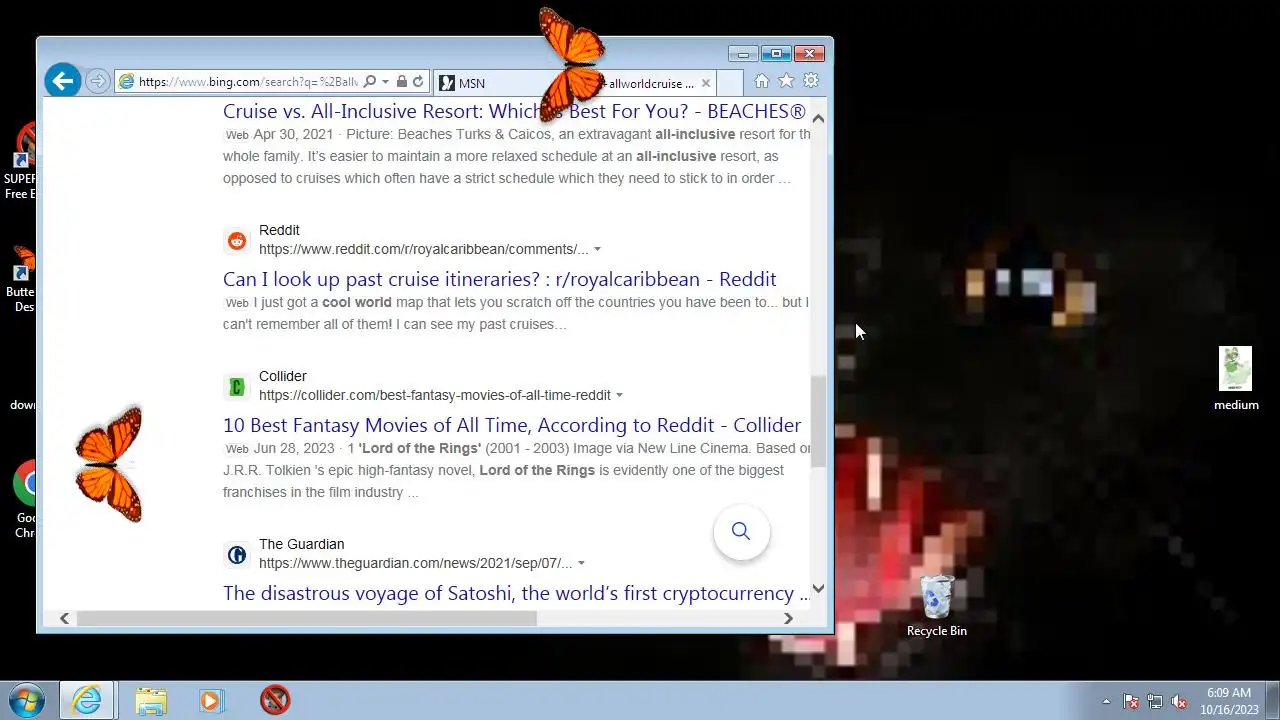Open 10 Best Fantasy Movies Collider link

(512, 425)
